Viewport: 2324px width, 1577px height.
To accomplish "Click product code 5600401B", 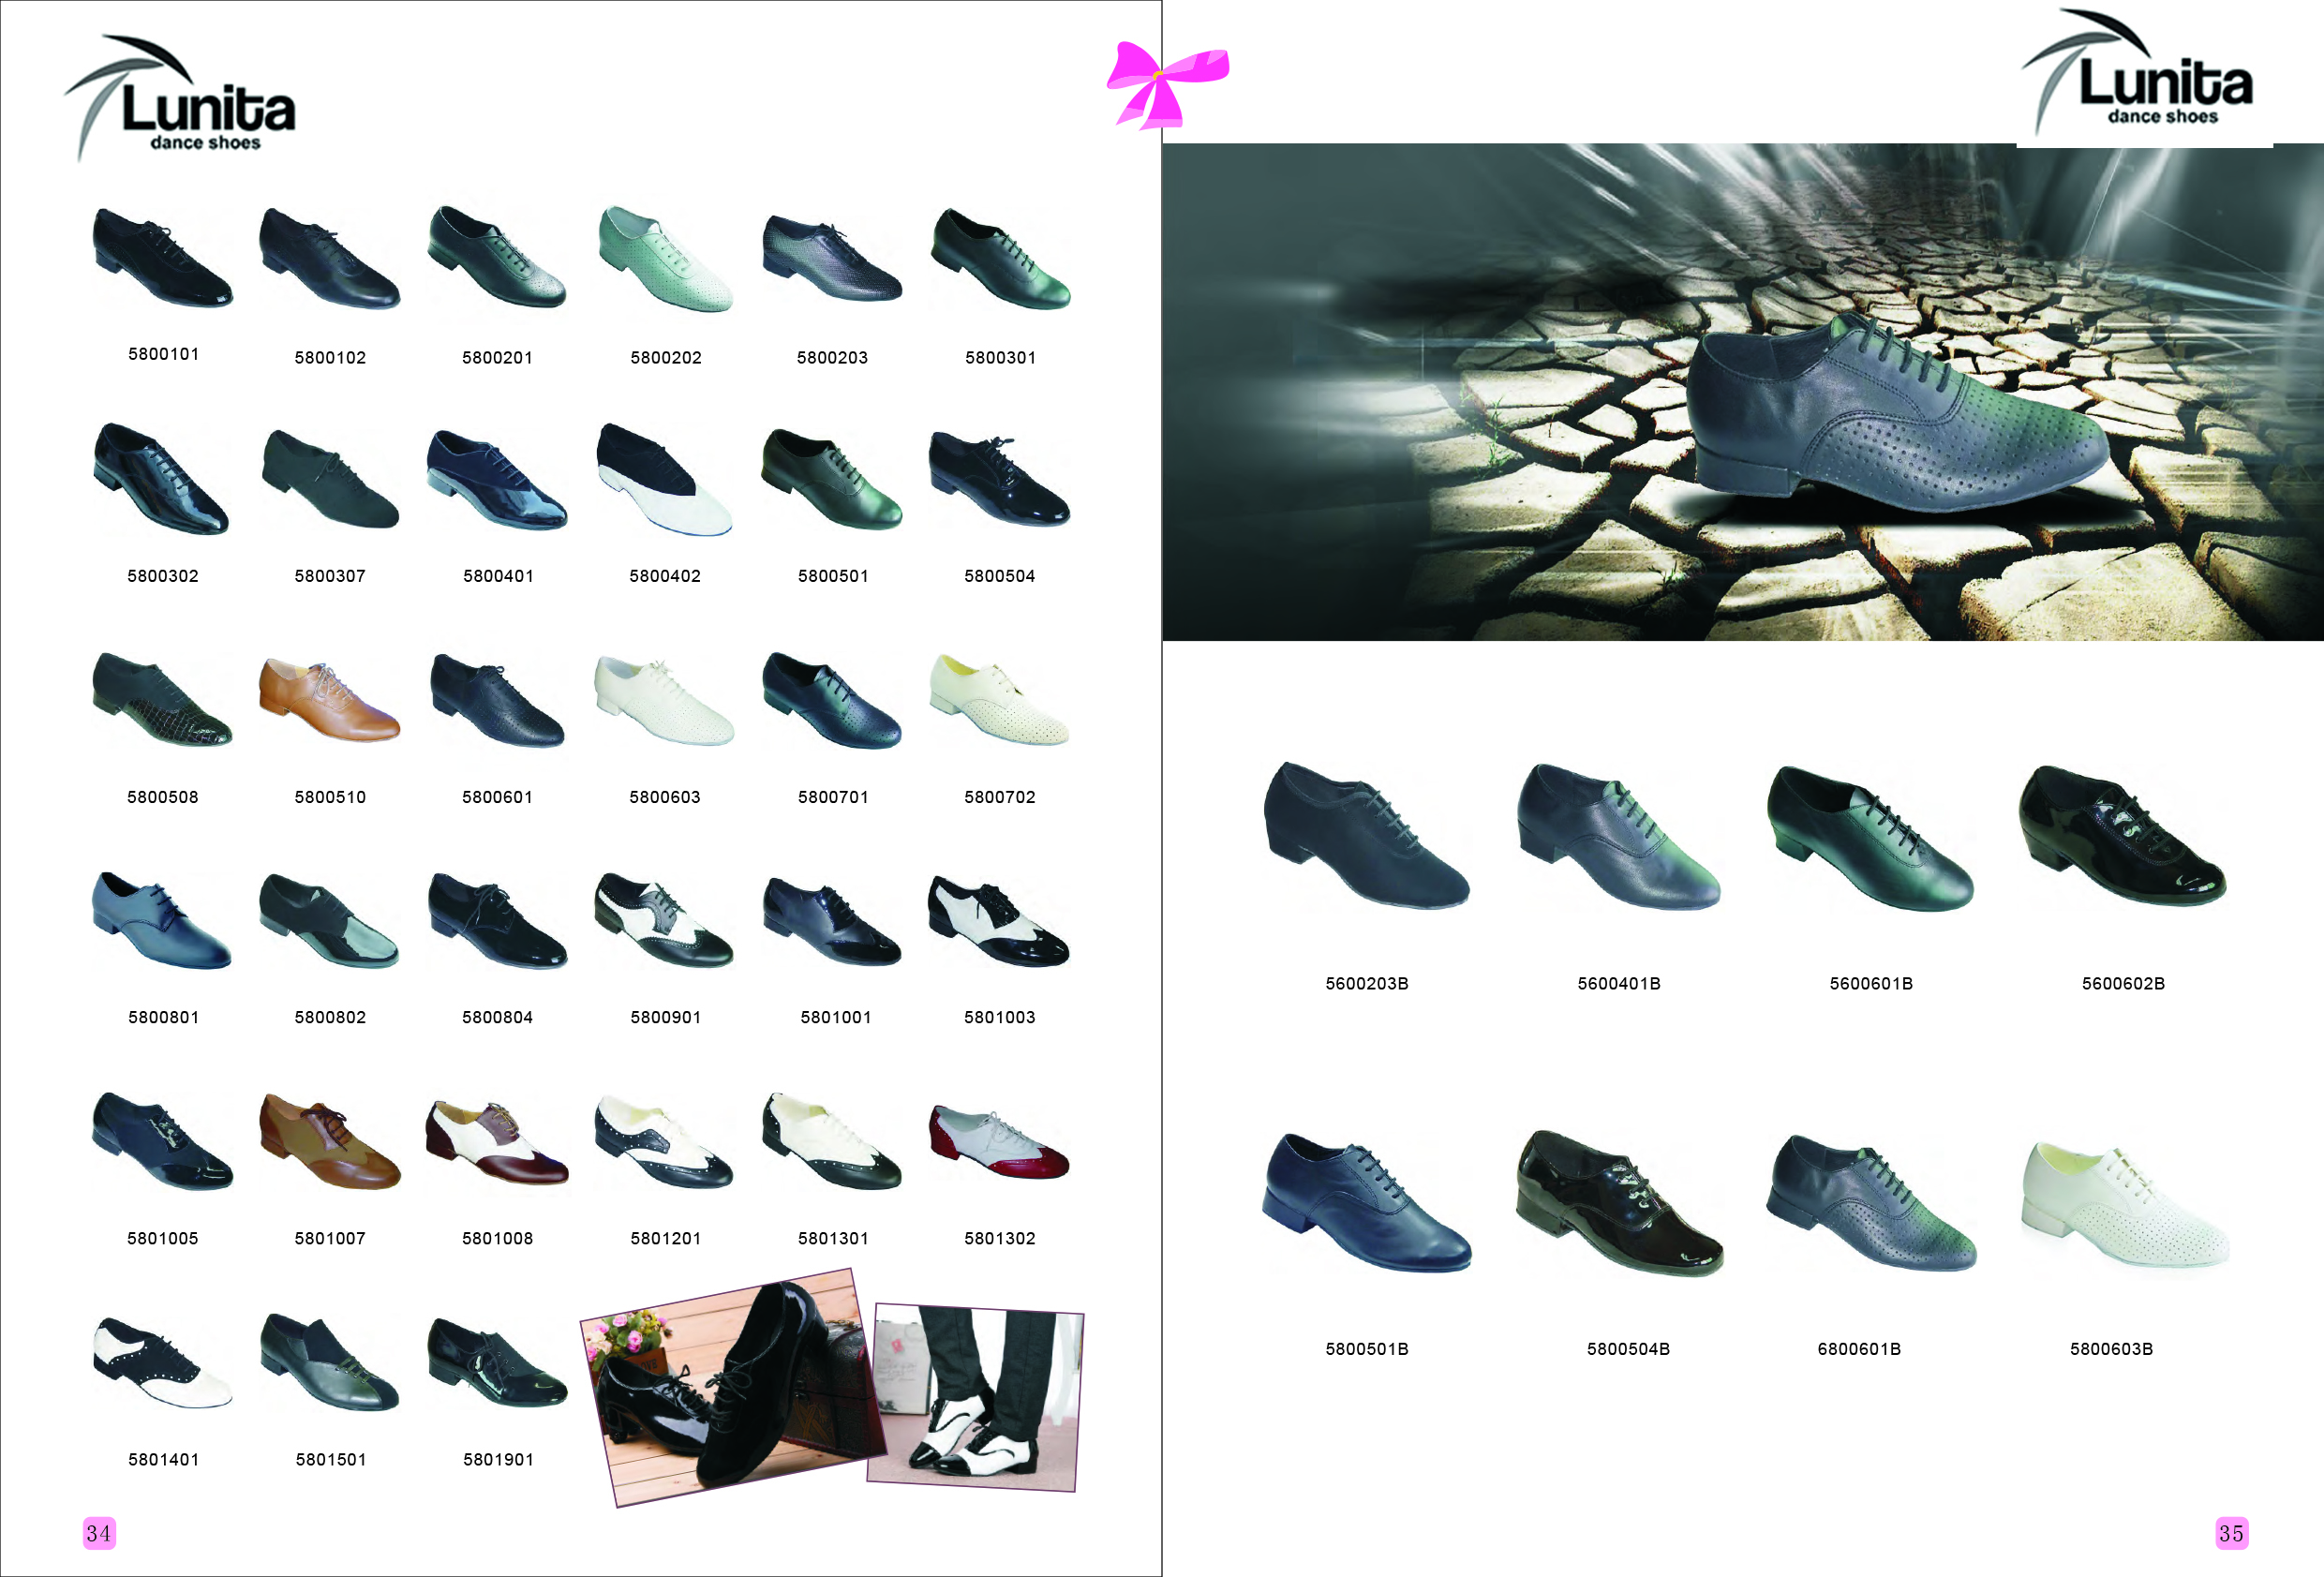I will (x=1619, y=983).
